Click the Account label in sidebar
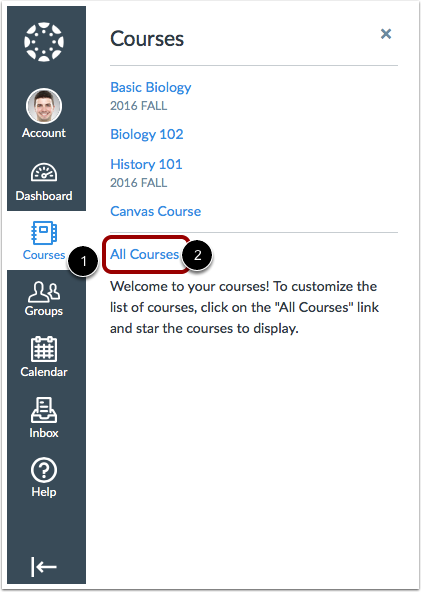Image resolution: width=421 pixels, height=592 pixels. pos(44,133)
